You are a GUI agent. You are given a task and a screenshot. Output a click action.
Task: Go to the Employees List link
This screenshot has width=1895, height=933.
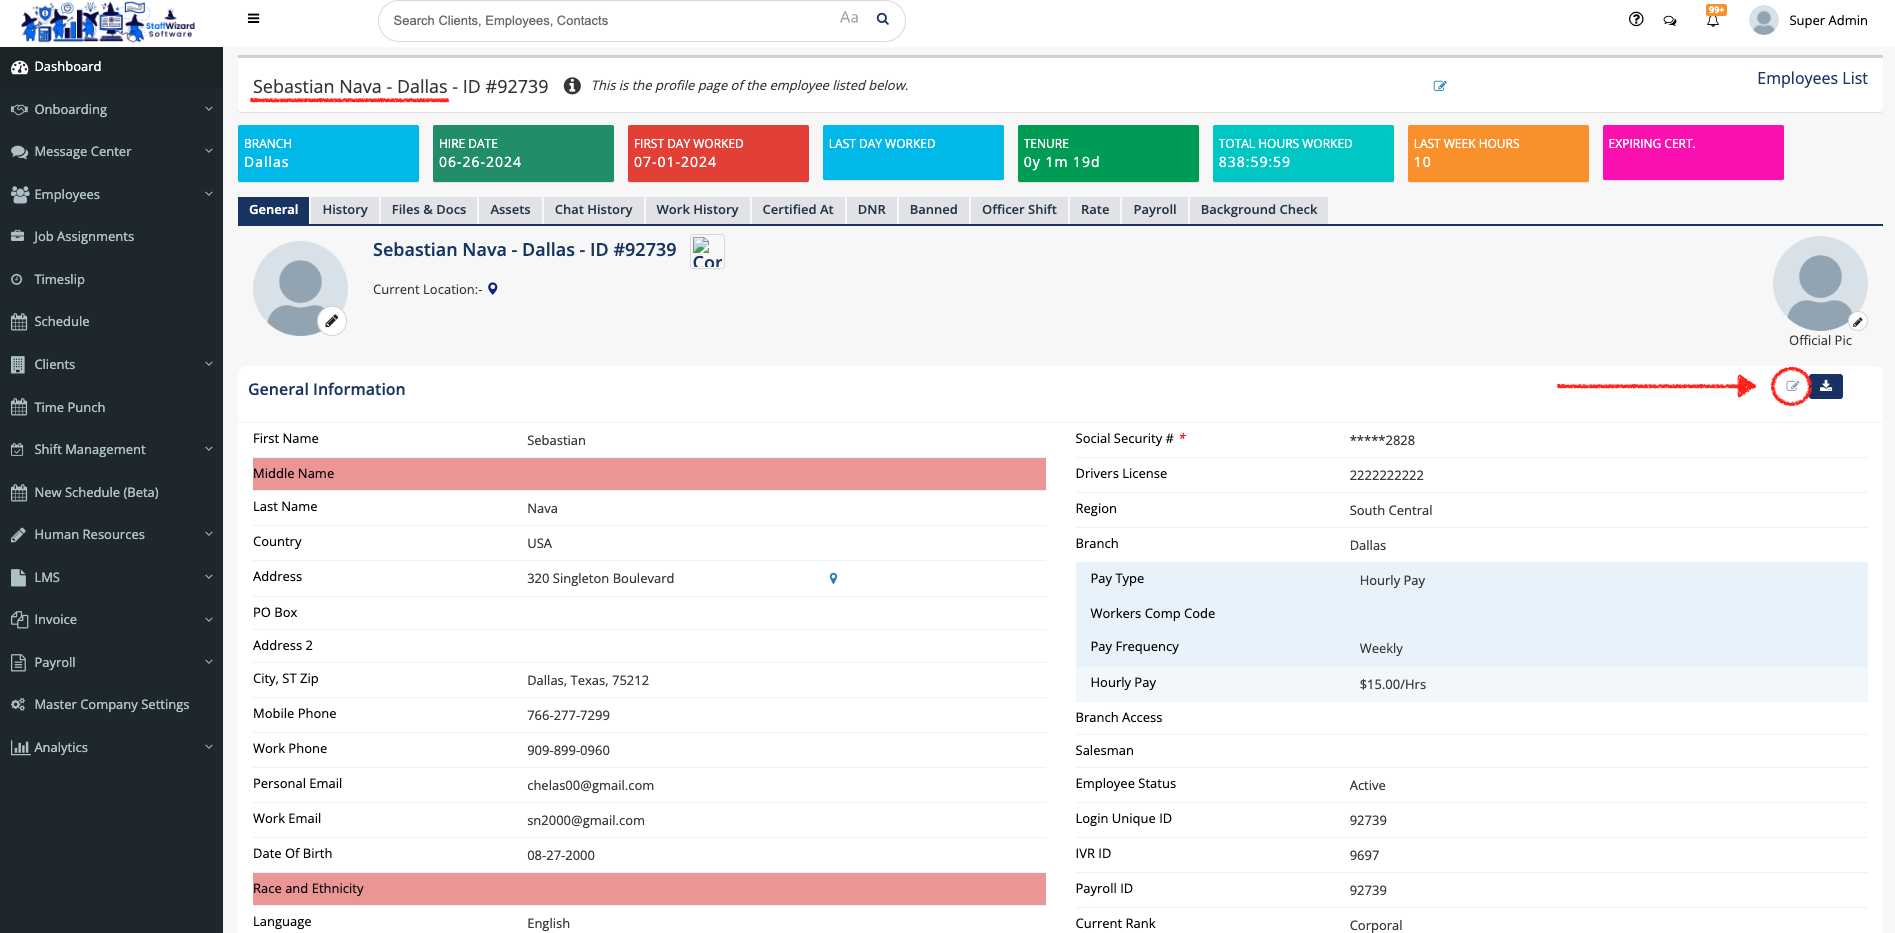point(1811,78)
